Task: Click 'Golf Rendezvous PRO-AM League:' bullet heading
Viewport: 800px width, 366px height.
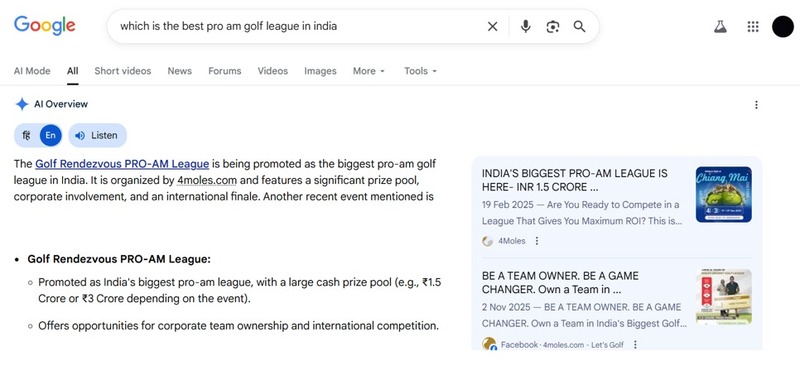Action: pos(119,259)
